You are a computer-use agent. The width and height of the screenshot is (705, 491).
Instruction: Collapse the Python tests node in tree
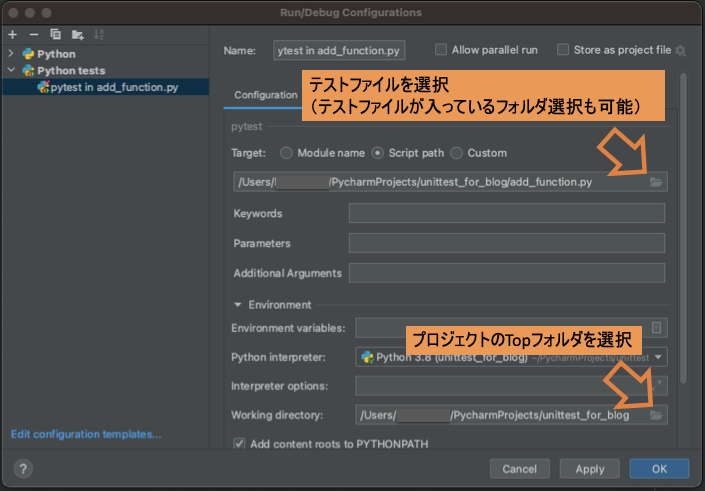[x=11, y=70]
